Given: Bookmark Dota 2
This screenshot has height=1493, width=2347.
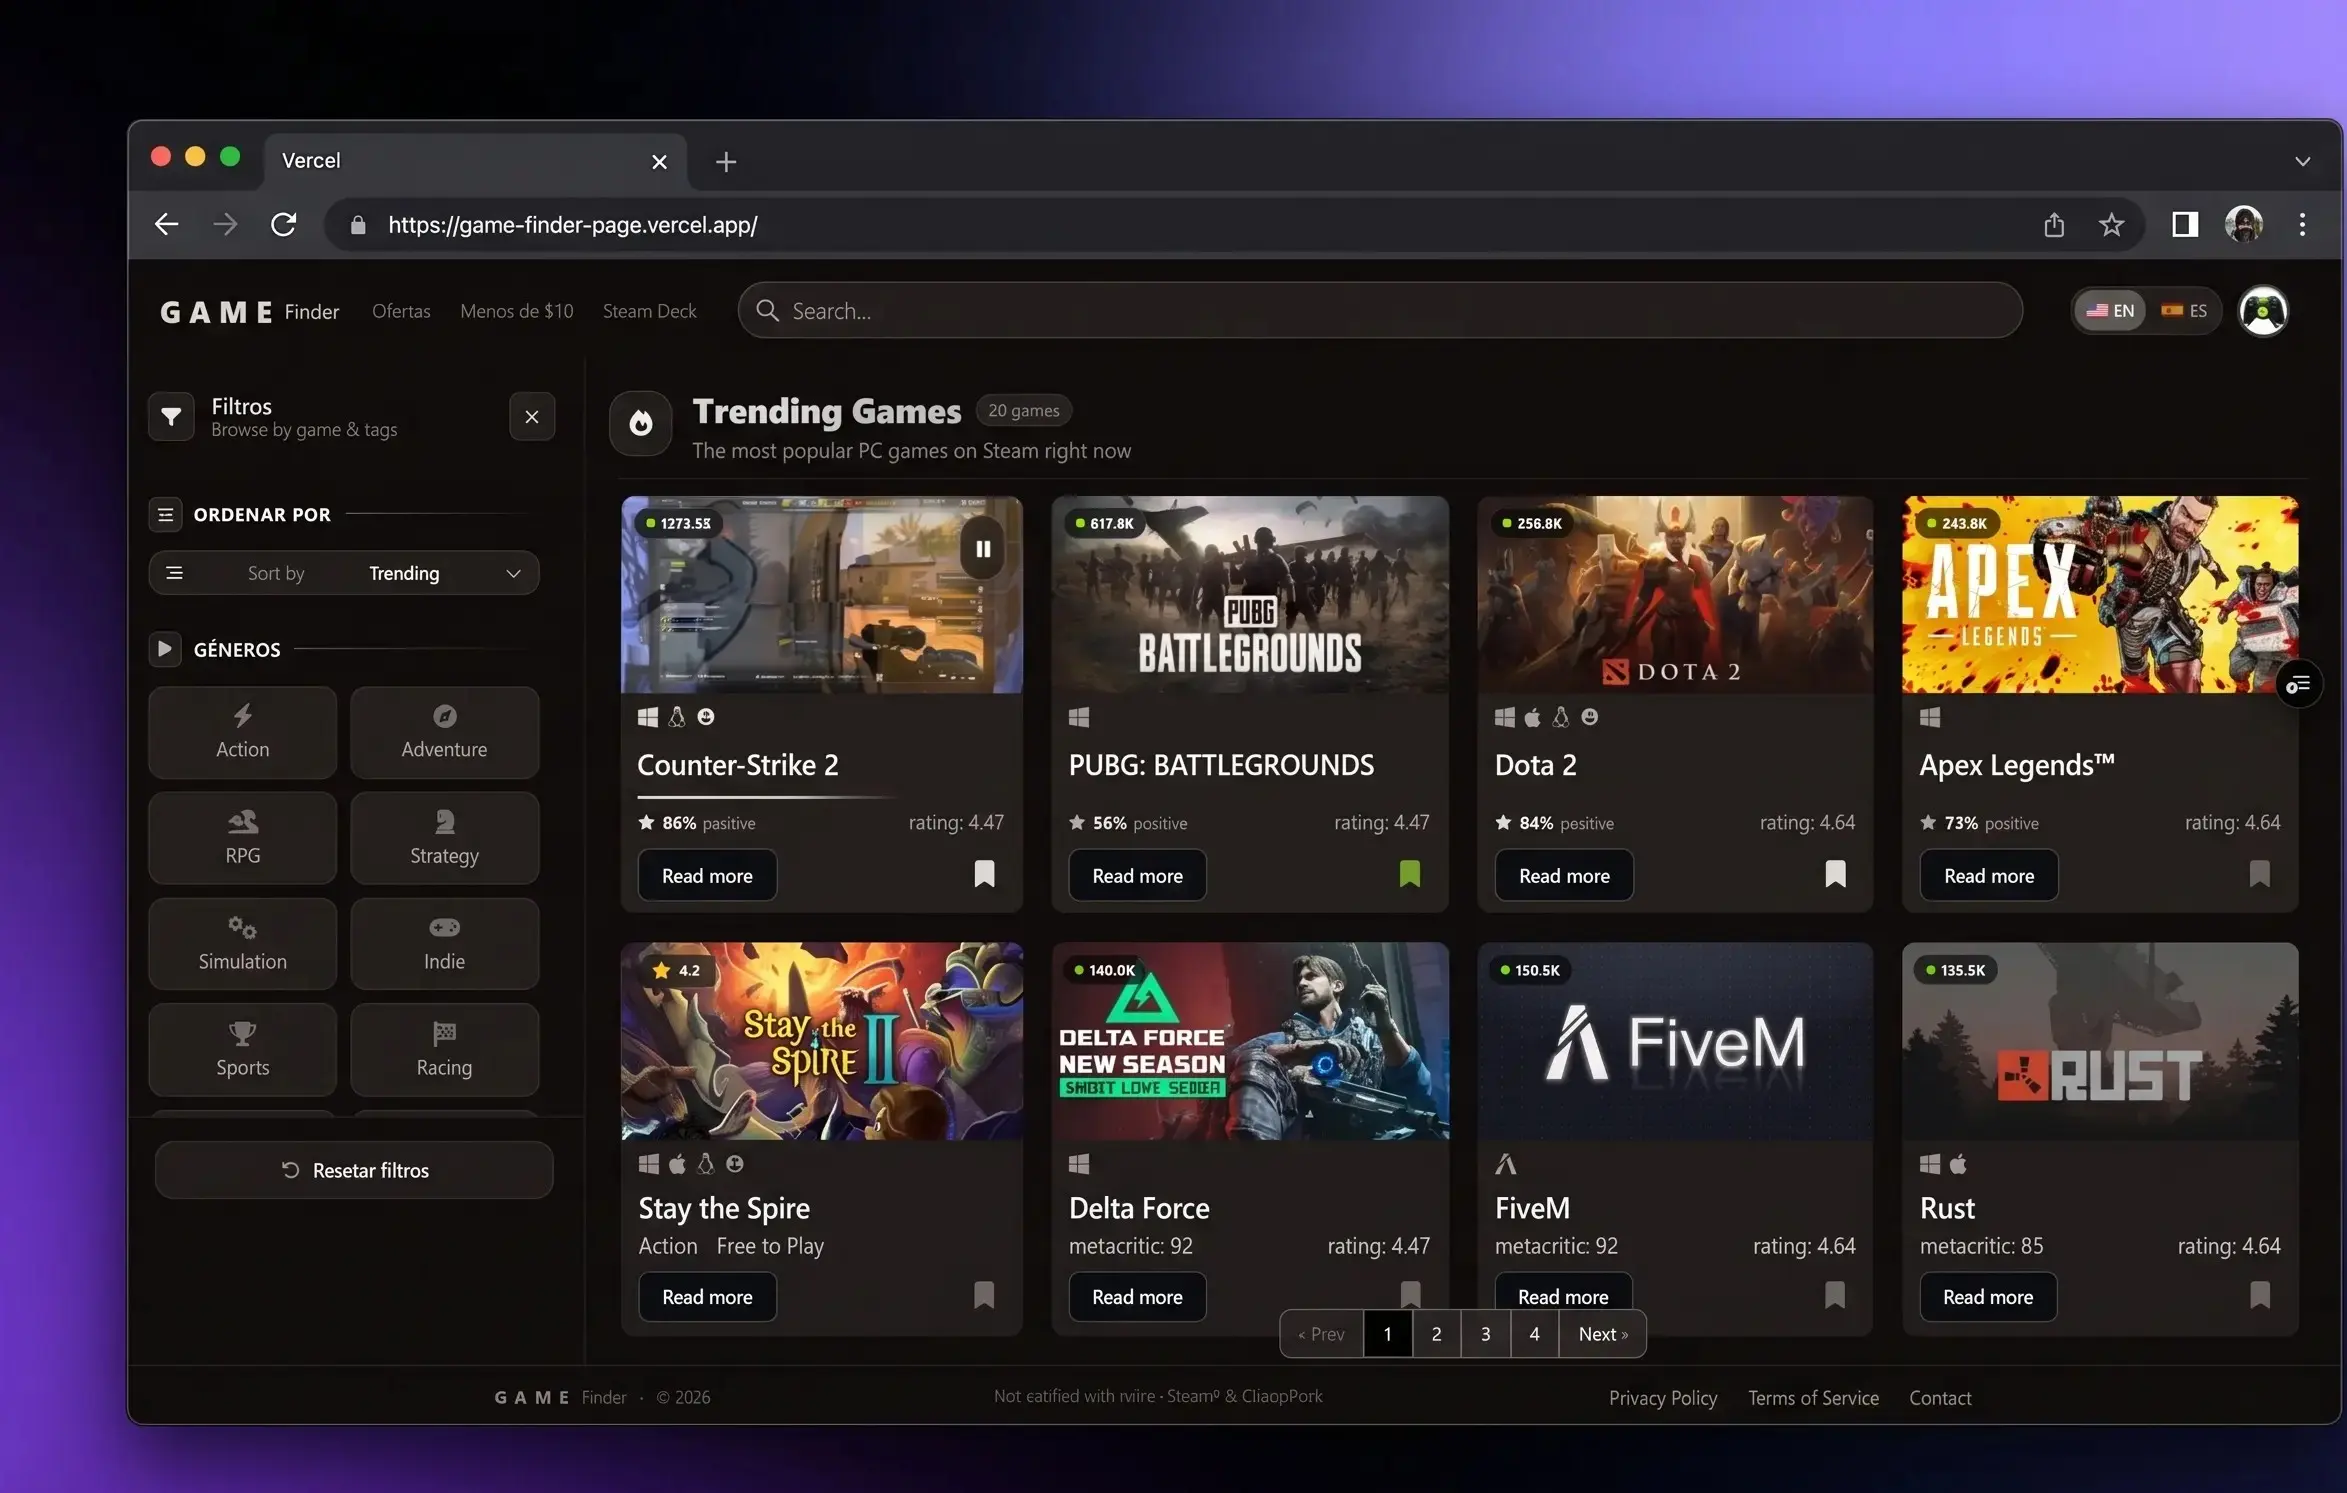Looking at the screenshot, I should tap(1835, 874).
